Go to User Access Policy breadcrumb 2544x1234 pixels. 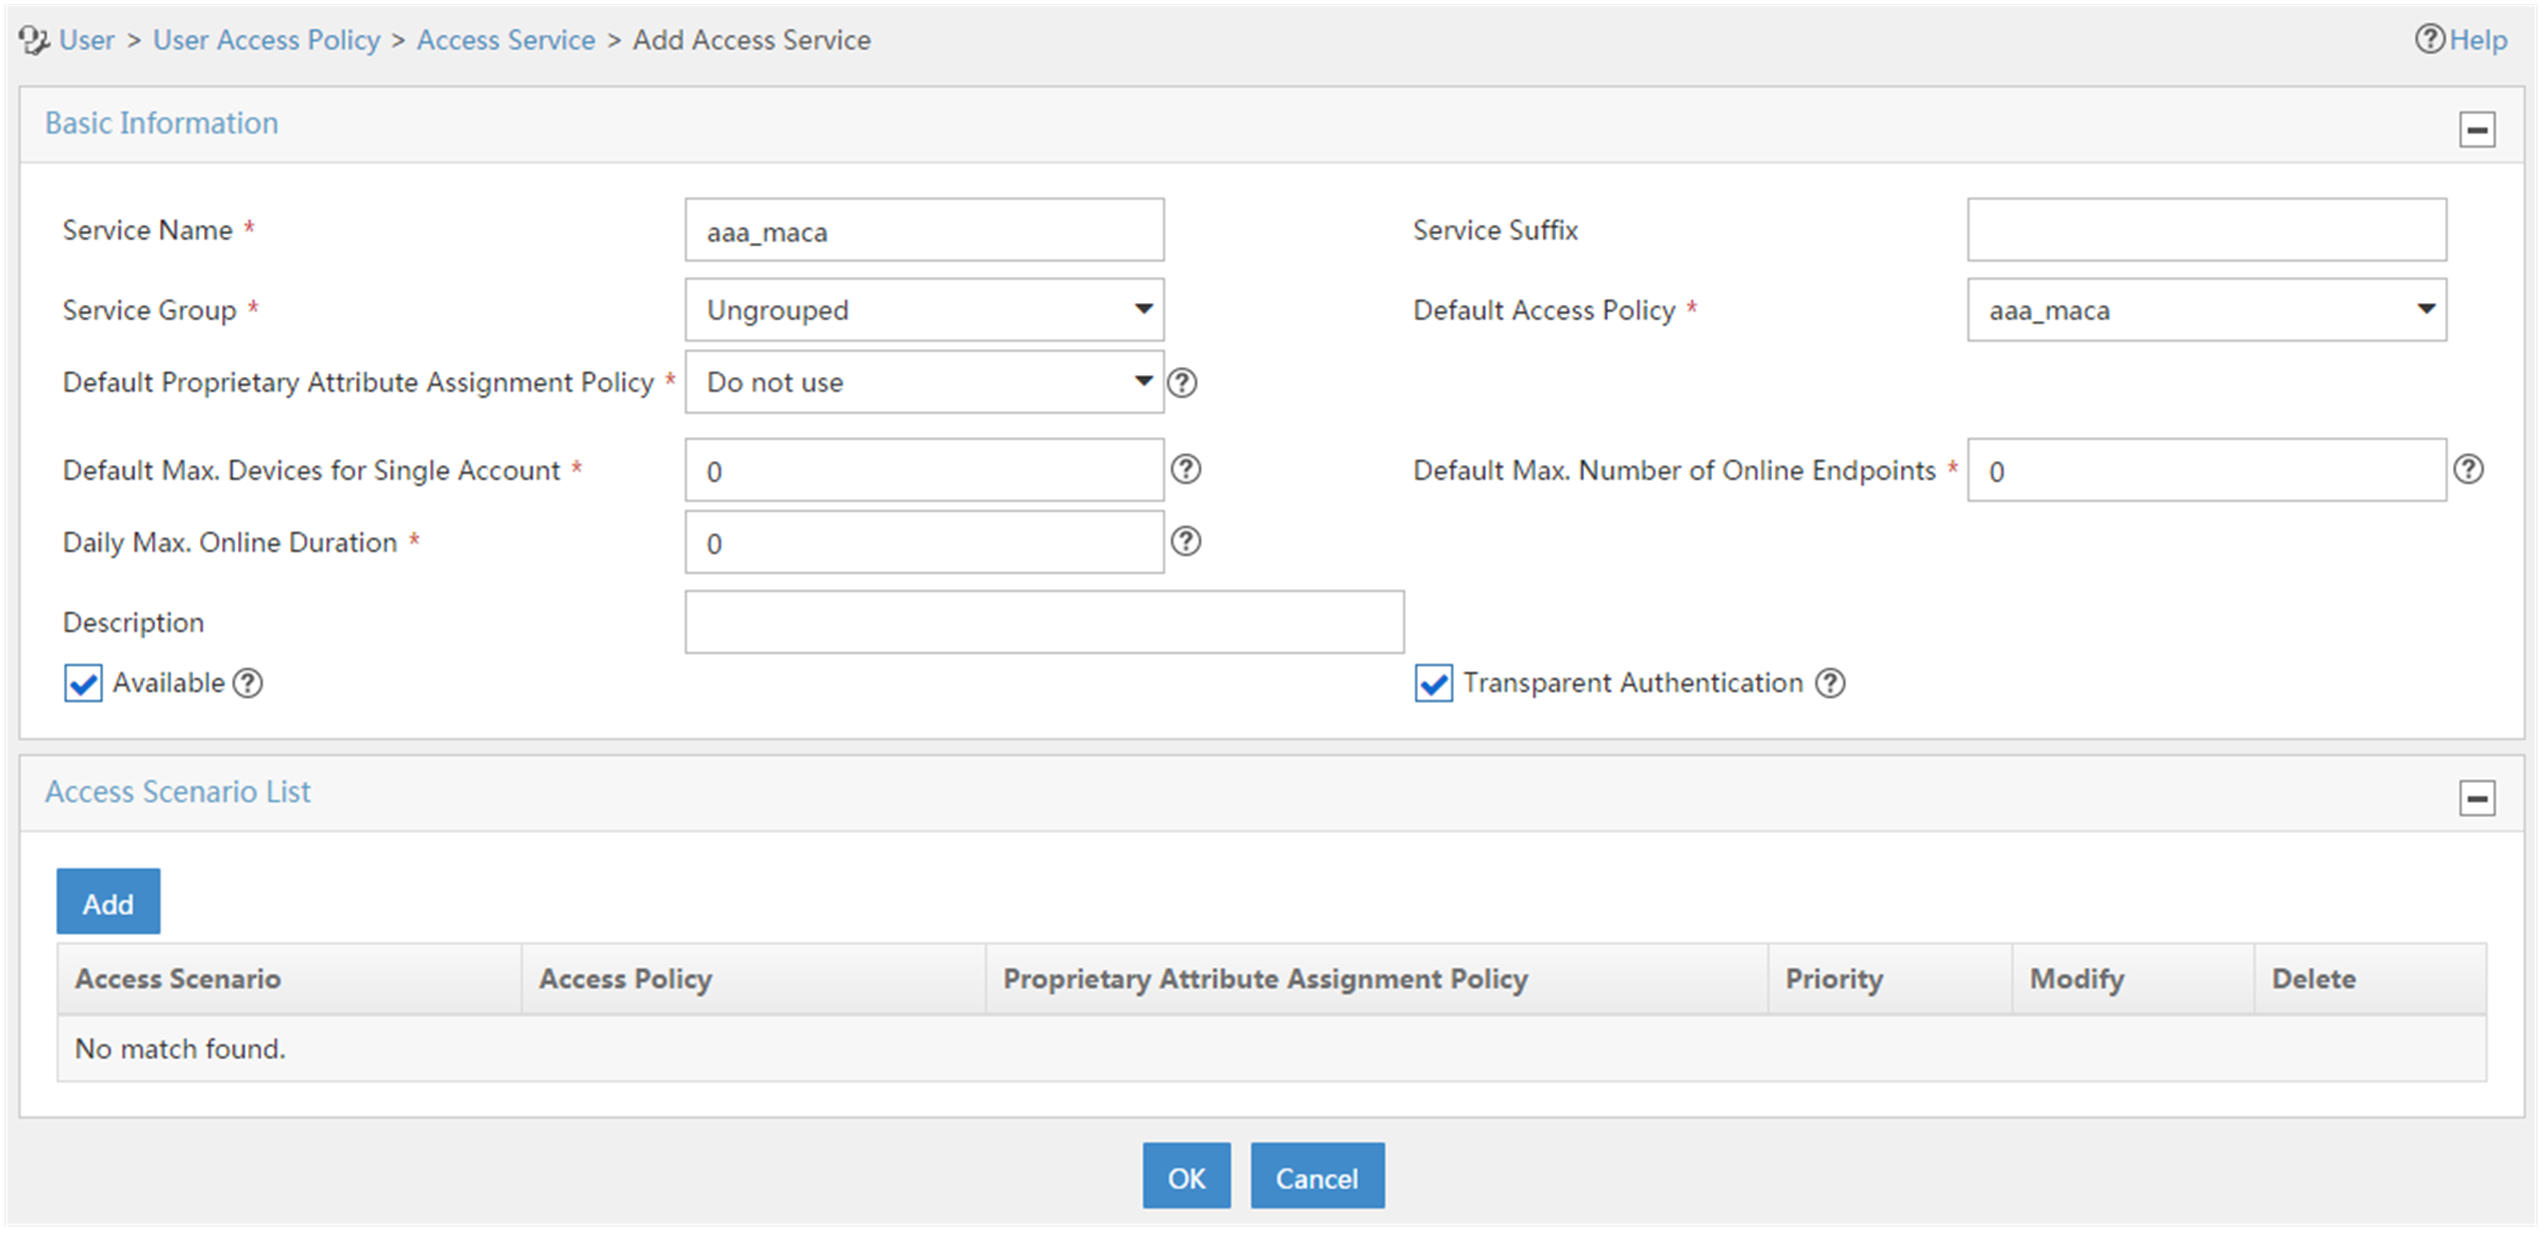point(266,40)
